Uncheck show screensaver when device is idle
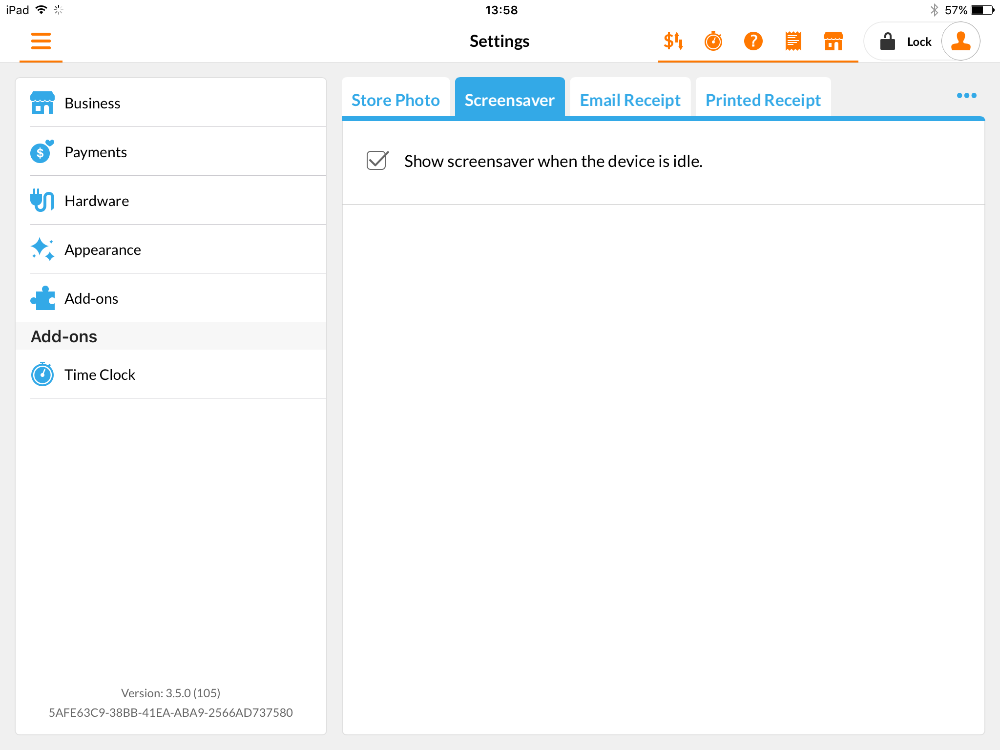The width and height of the screenshot is (1000, 750). click(x=377, y=160)
